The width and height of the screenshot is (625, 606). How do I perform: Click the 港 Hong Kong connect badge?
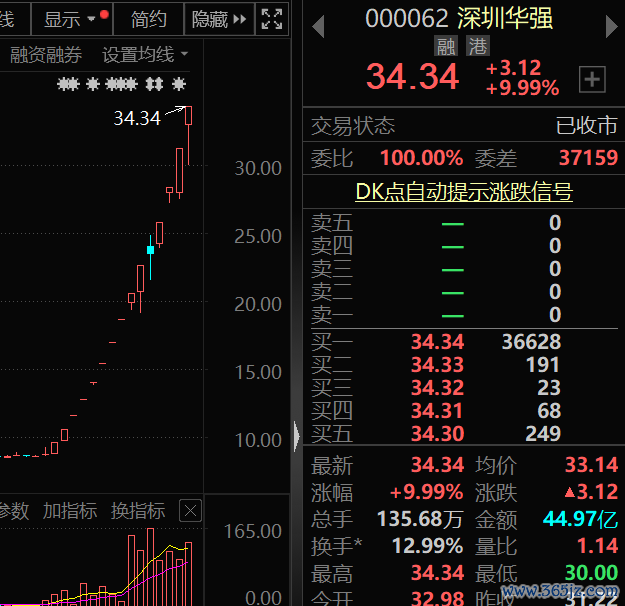point(478,46)
